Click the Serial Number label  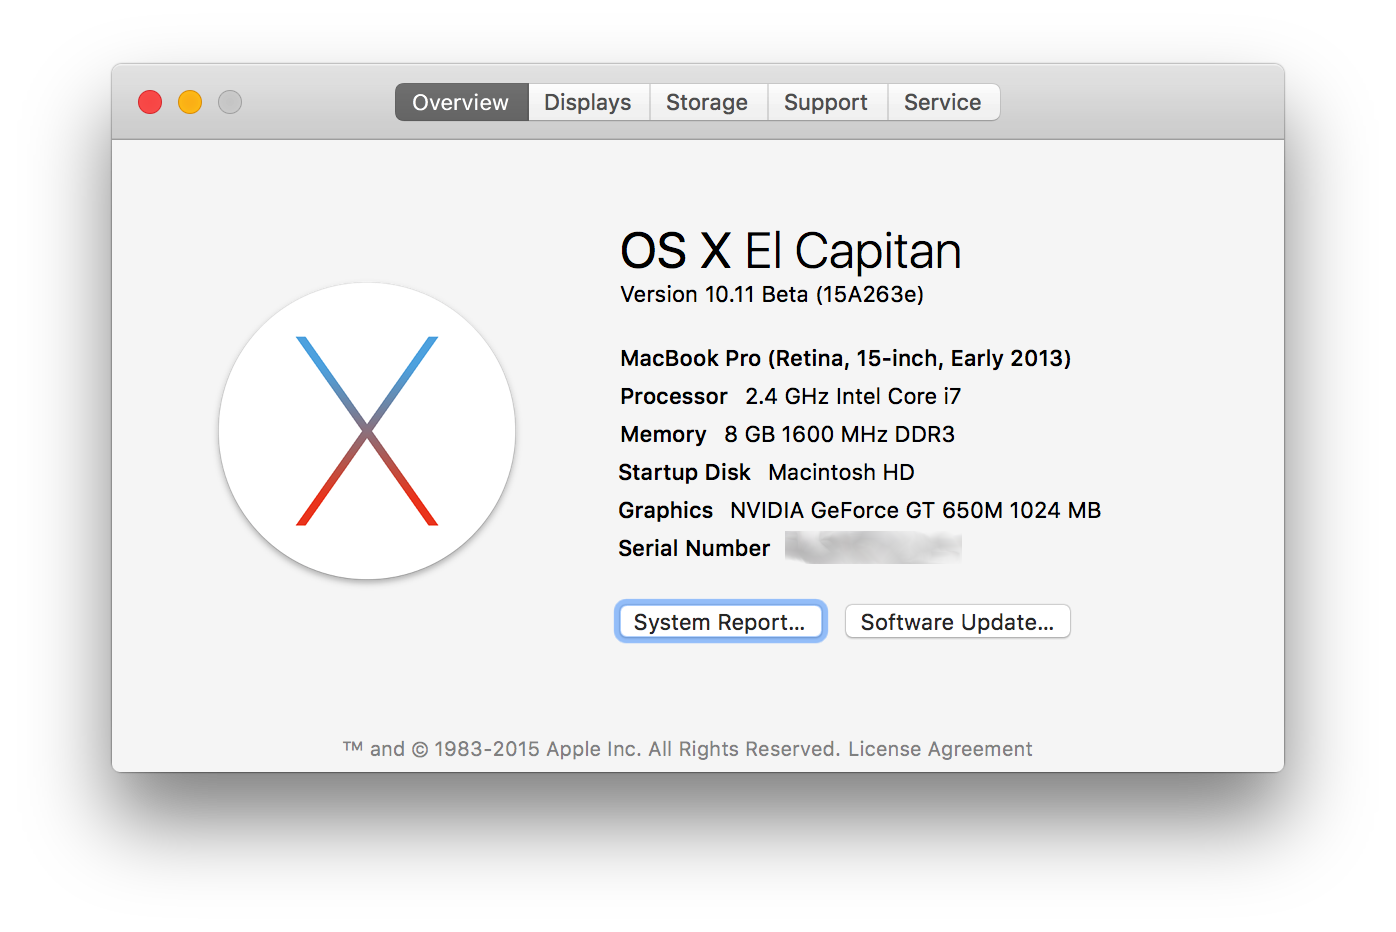click(694, 548)
